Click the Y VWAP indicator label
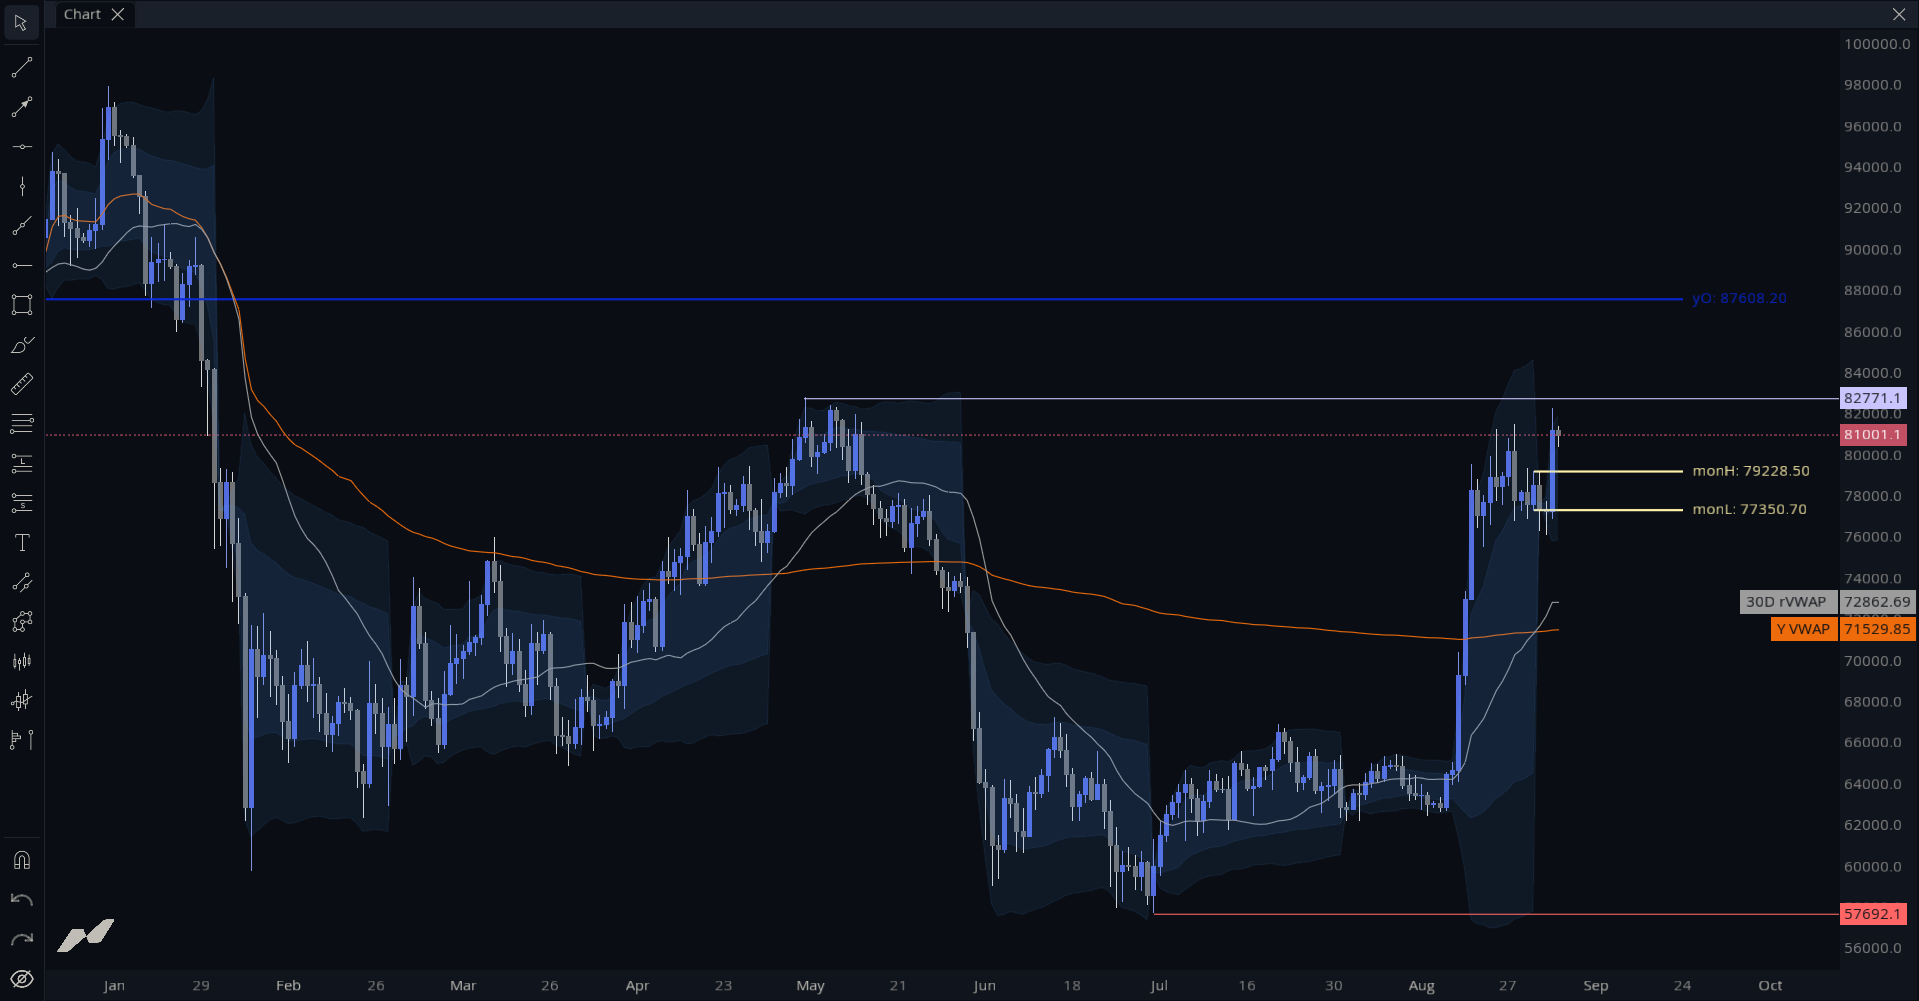 tap(1804, 629)
